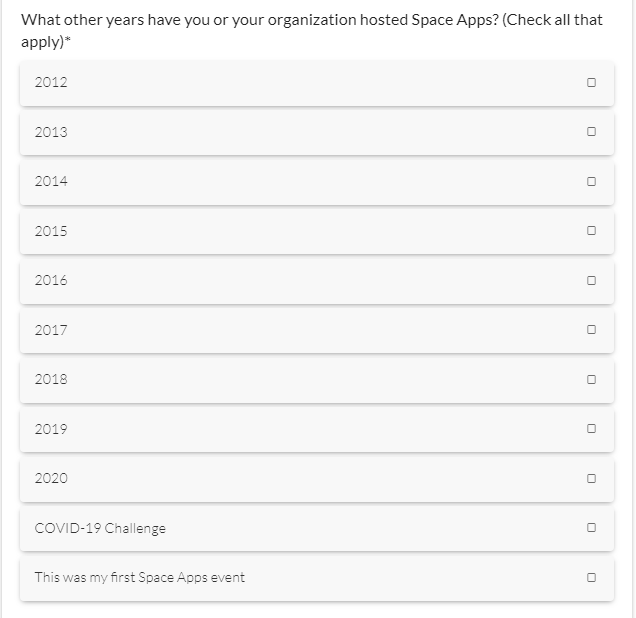636x618 pixels.
Task: Click the "2016" year label text
Action: (51, 281)
